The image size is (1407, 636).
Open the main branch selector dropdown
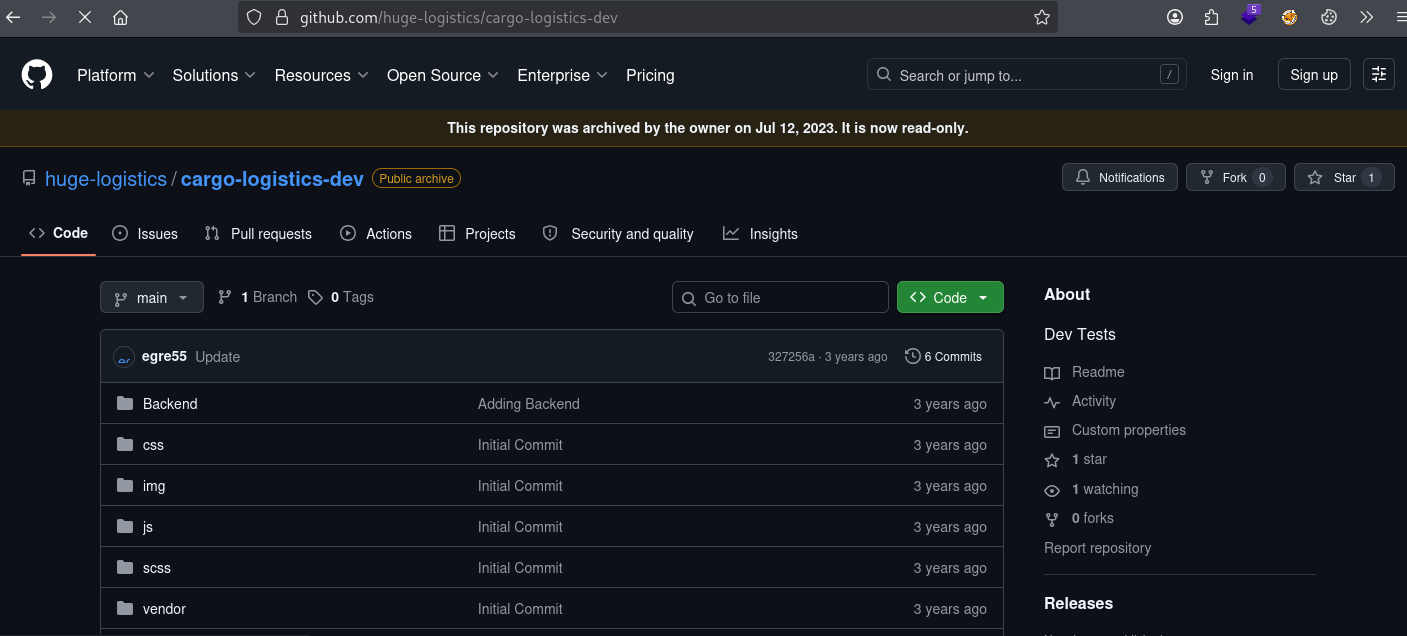click(152, 297)
